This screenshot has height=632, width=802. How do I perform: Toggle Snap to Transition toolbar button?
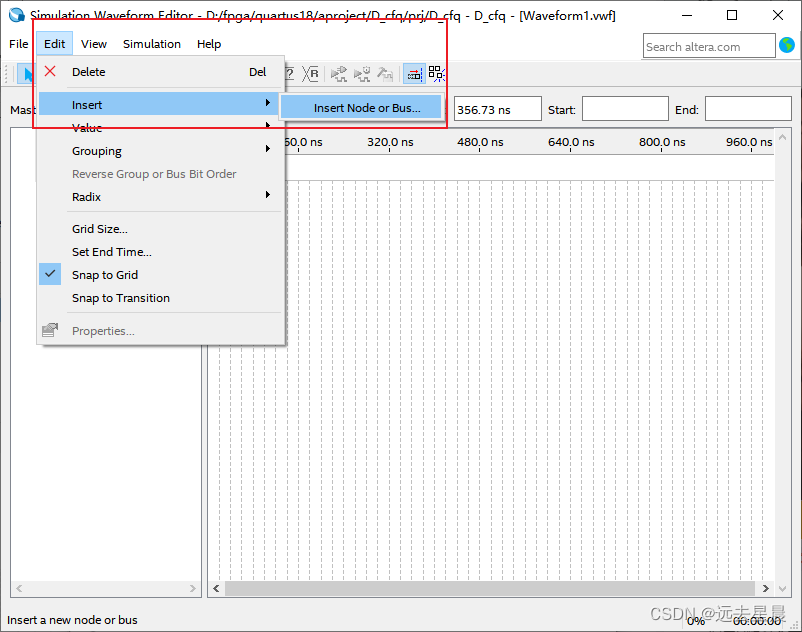(x=436, y=74)
